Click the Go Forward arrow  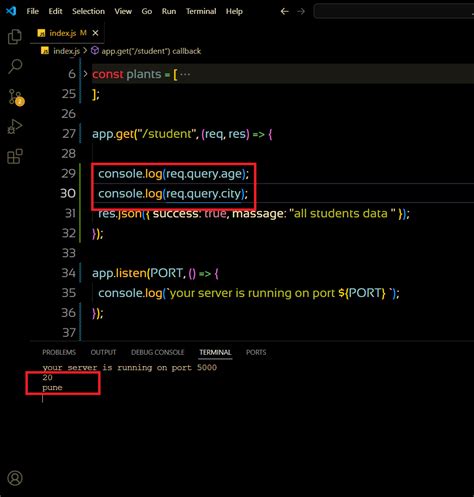(301, 11)
